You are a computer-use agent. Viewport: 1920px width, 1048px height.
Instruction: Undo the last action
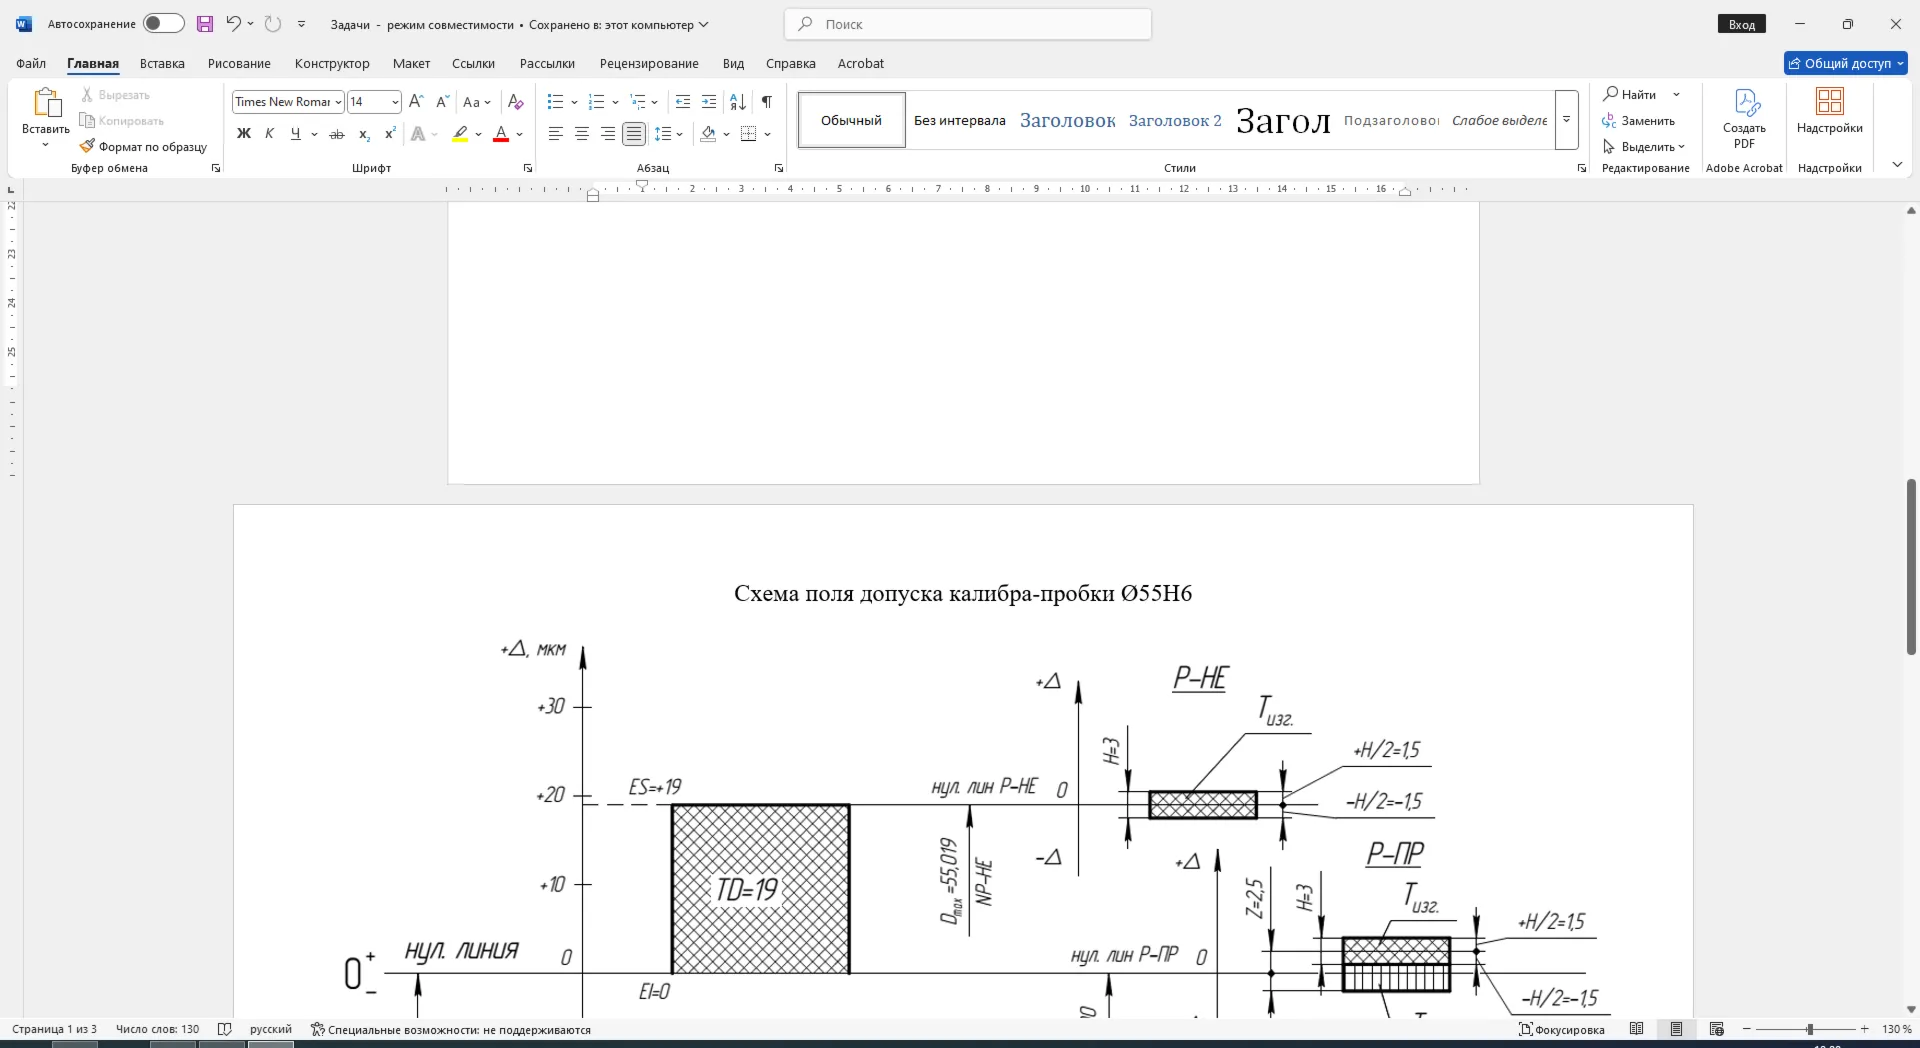point(233,24)
